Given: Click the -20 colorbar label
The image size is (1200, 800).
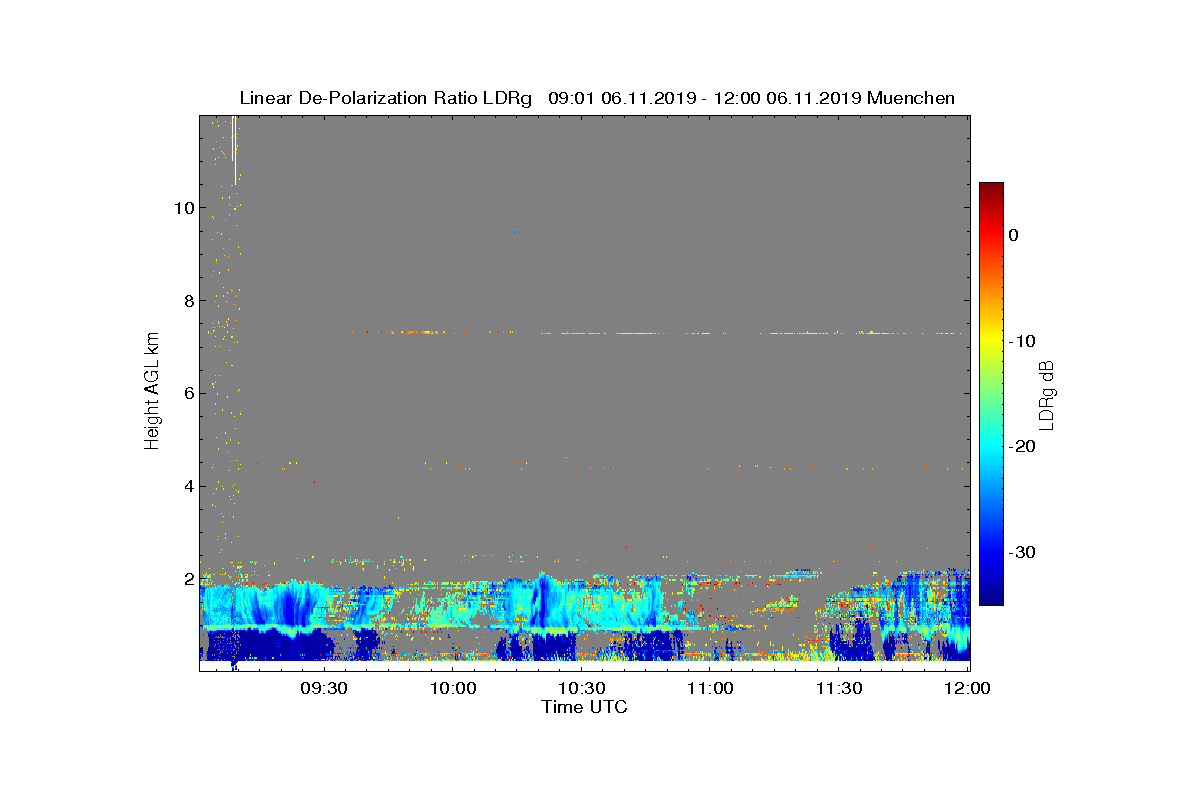Looking at the screenshot, I should tap(1021, 447).
